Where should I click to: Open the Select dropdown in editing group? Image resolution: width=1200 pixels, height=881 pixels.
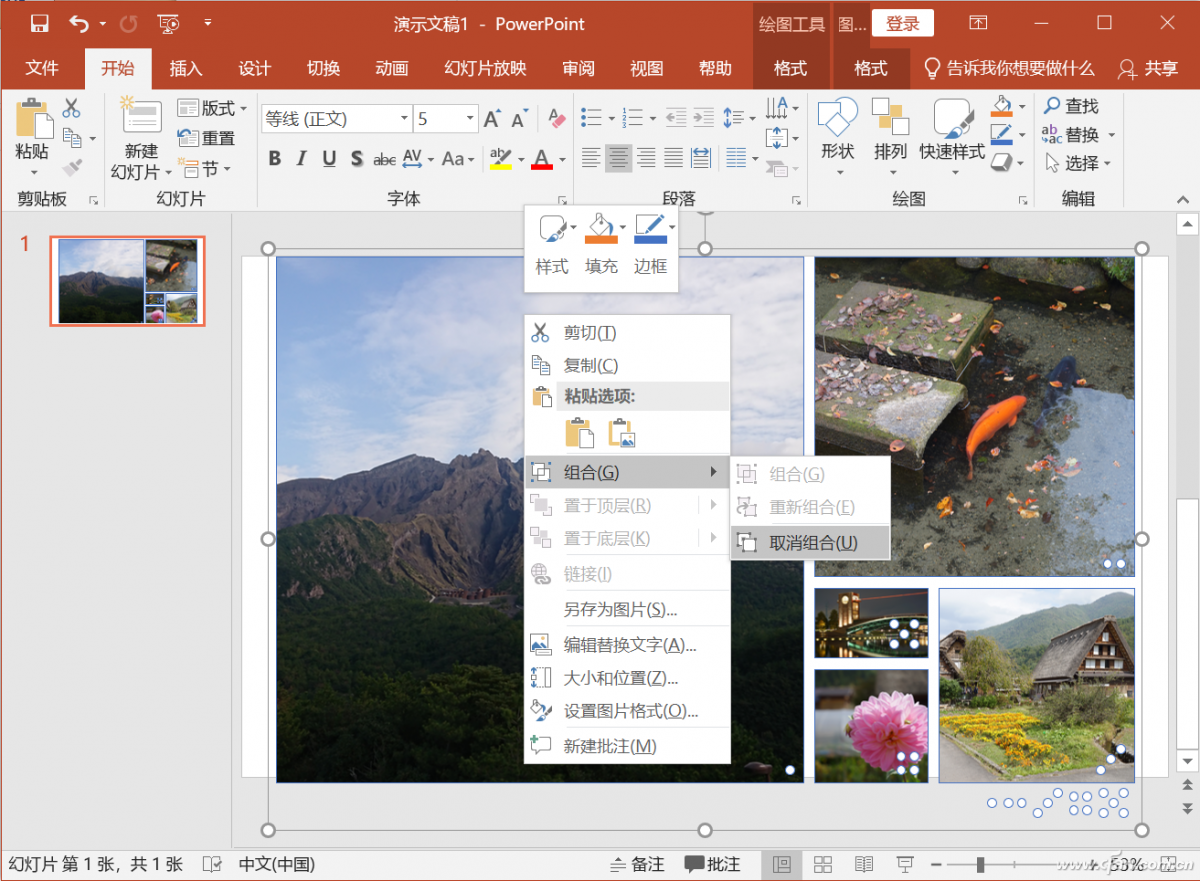click(x=1079, y=163)
